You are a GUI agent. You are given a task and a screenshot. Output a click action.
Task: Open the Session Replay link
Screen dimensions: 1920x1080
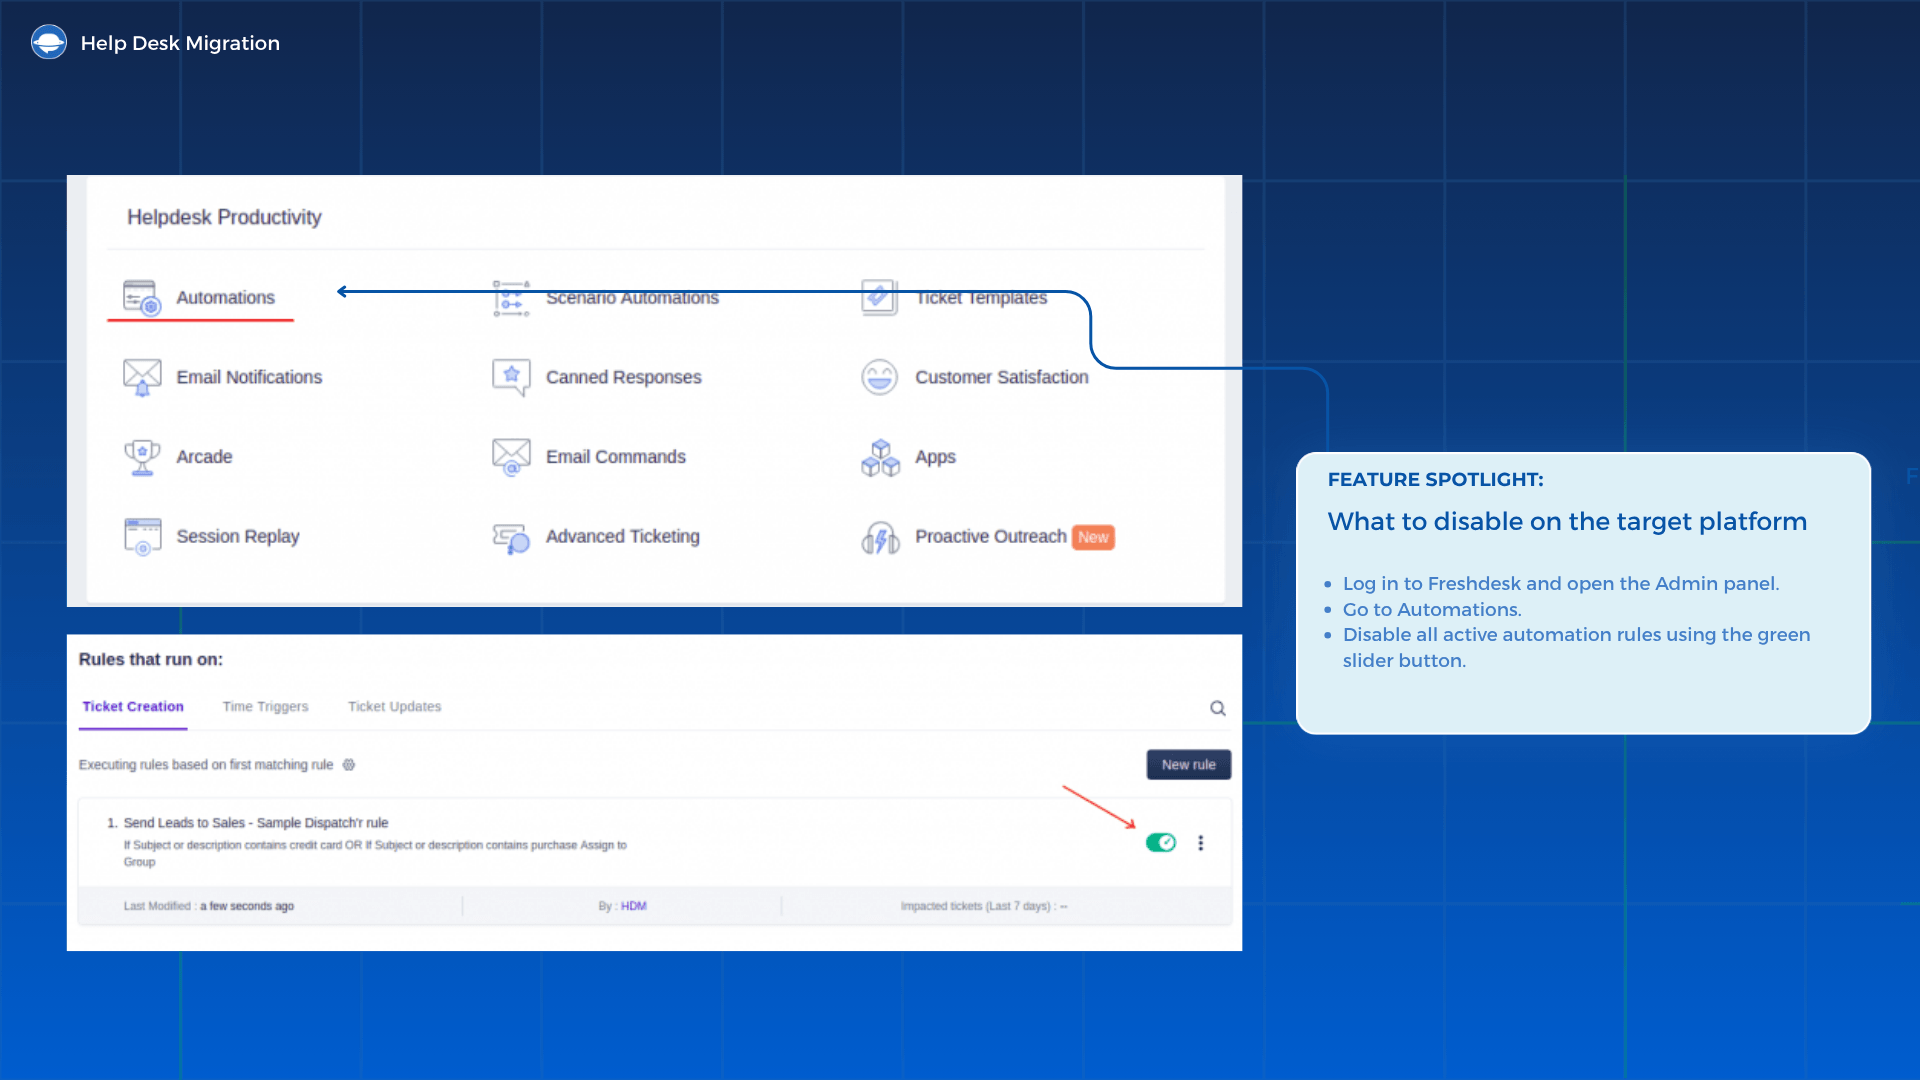click(x=237, y=537)
